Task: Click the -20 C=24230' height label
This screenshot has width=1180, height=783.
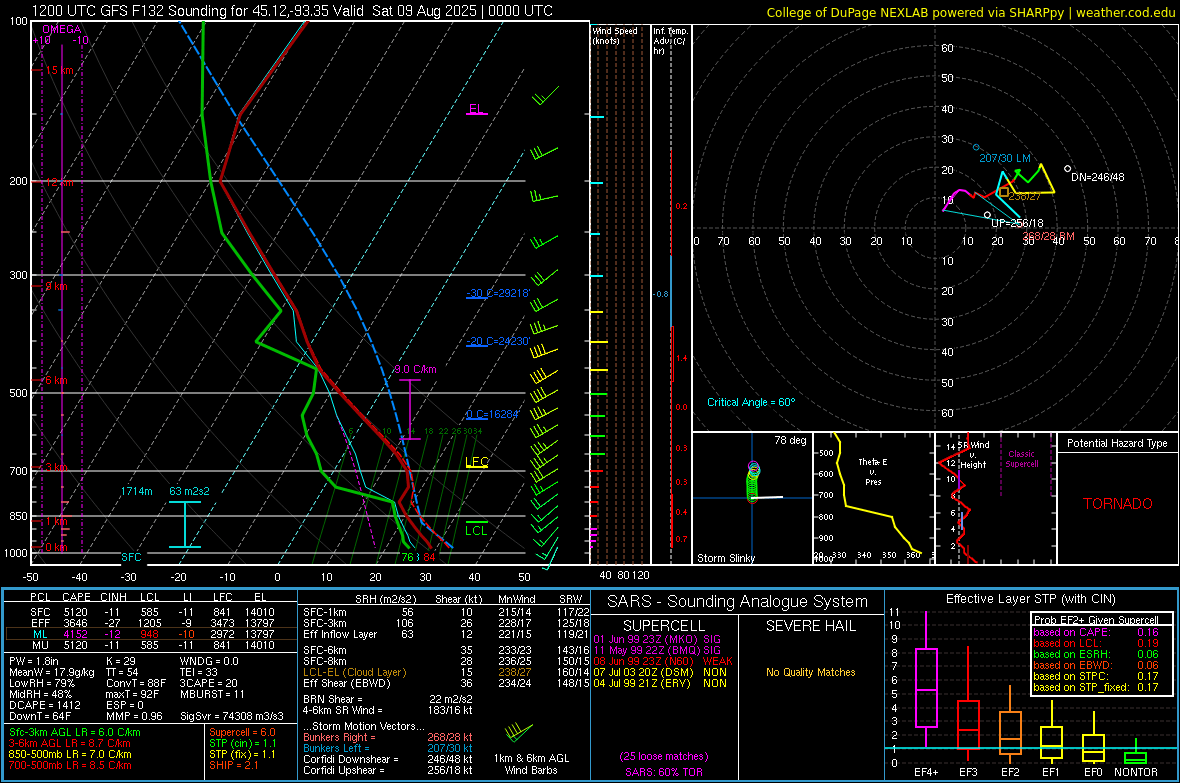Action: pos(498,341)
